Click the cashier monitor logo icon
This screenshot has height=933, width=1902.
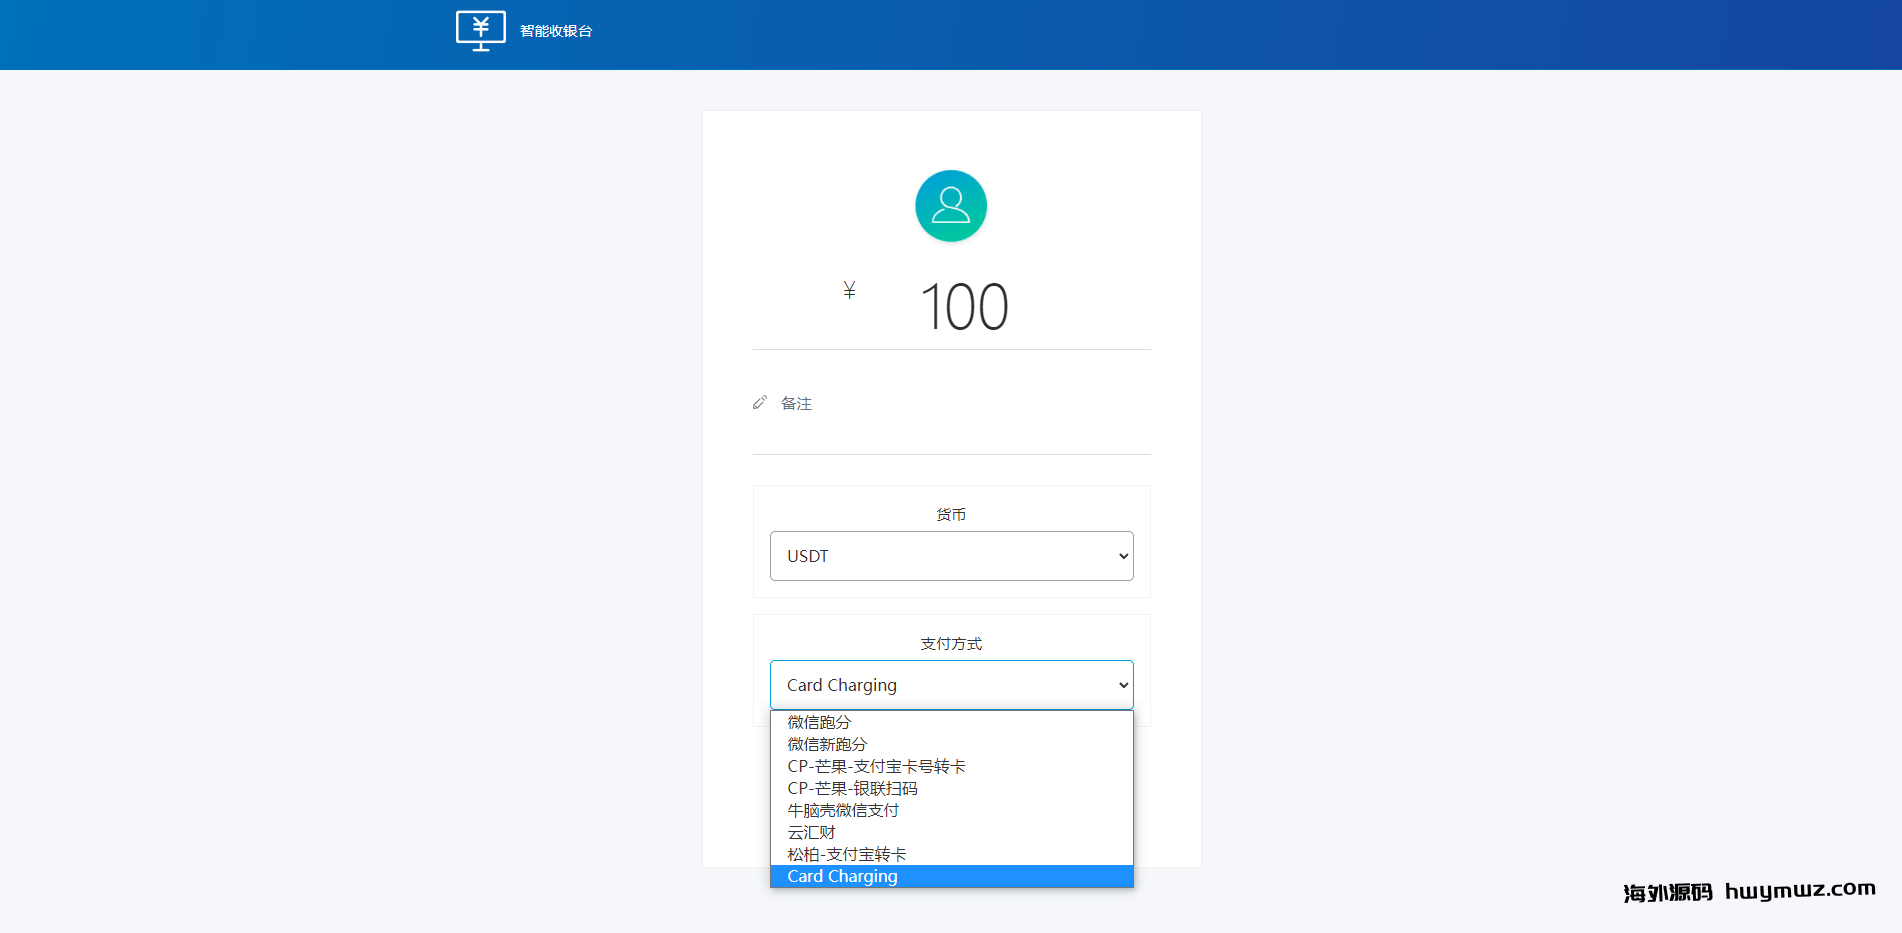[481, 31]
